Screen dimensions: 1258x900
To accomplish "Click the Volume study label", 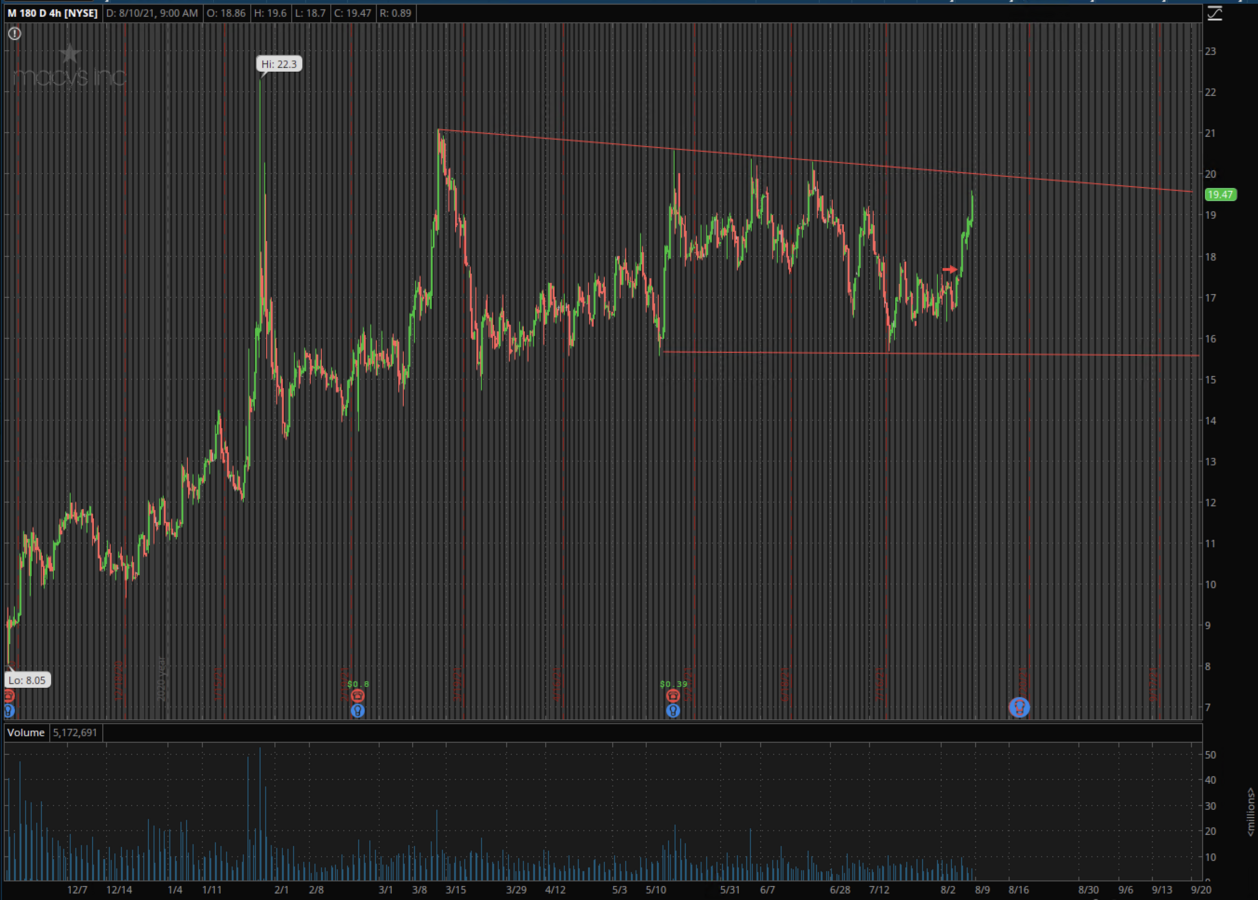I will click(x=26, y=733).
